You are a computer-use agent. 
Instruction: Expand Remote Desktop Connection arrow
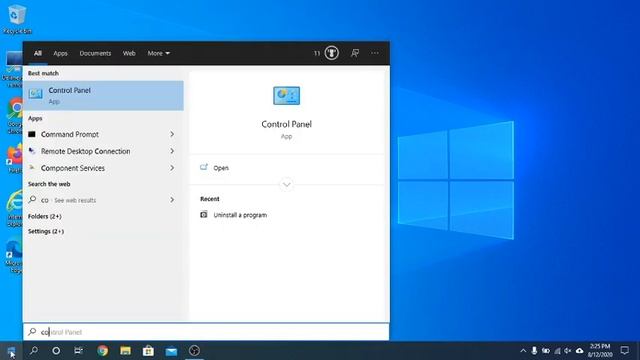coord(172,151)
